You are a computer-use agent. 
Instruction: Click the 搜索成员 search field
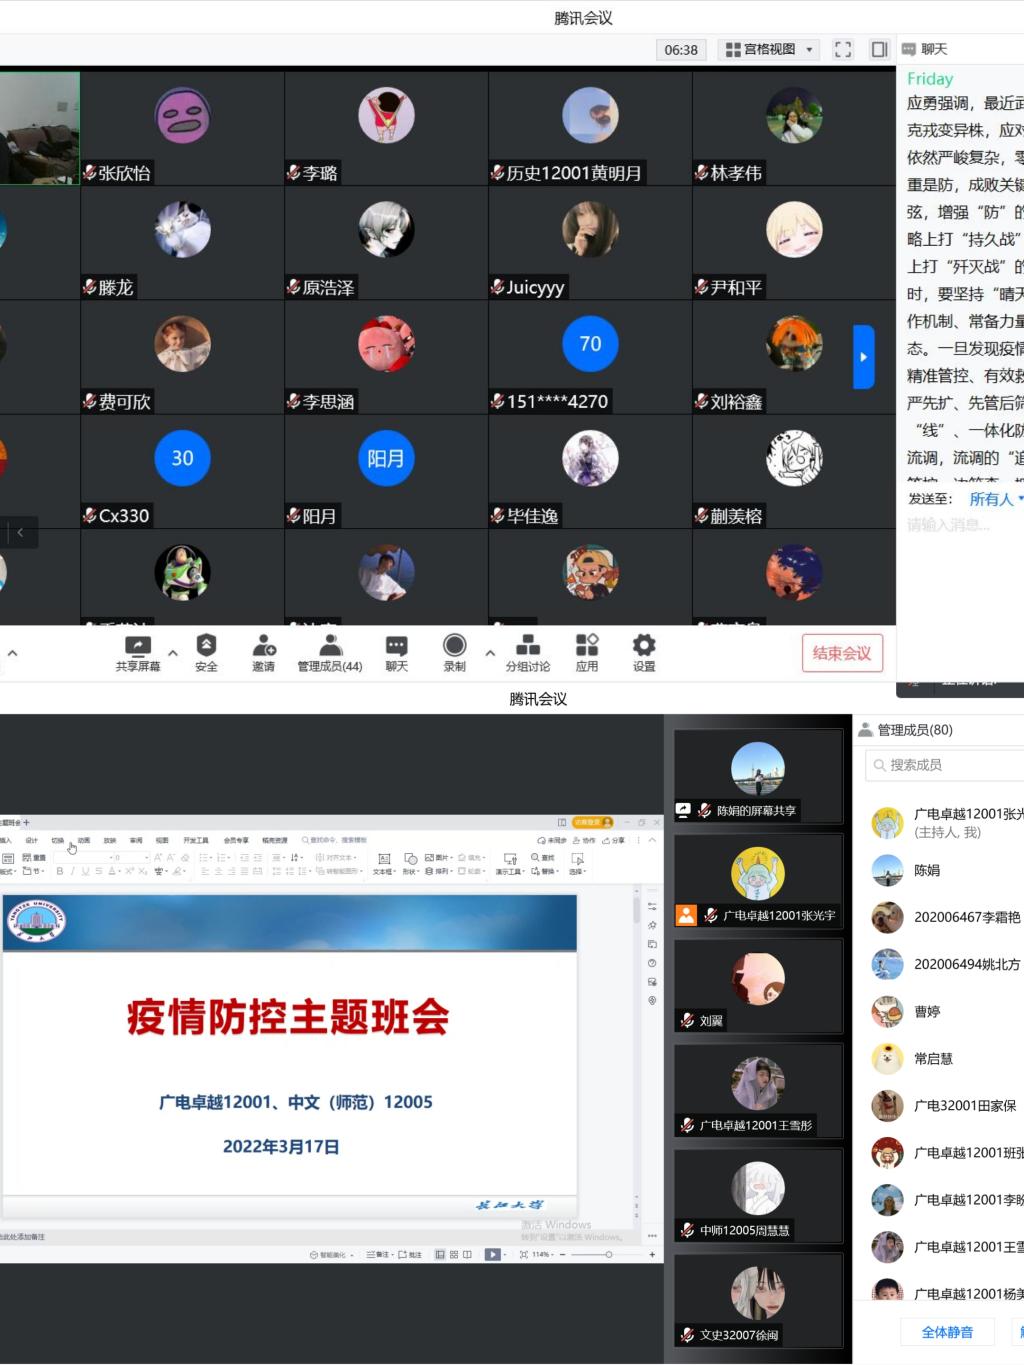pos(945,765)
